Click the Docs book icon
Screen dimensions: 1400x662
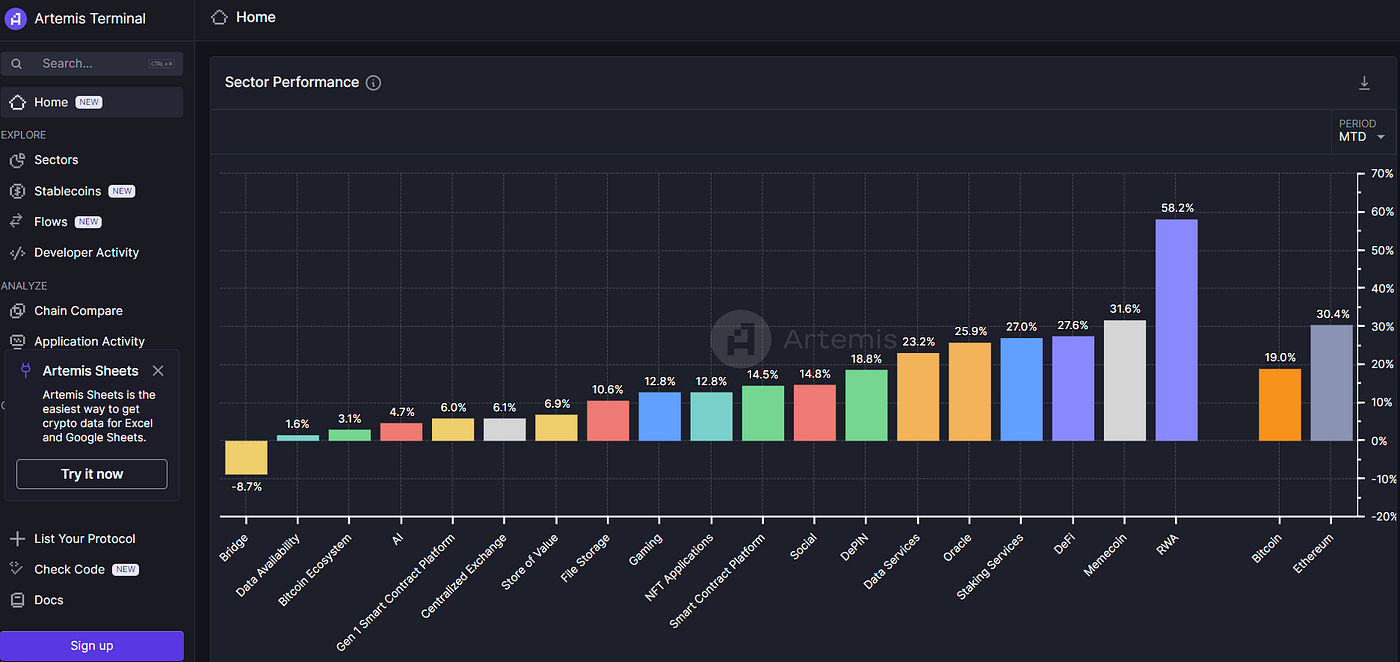pyautogui.click(x=17, y=600)
